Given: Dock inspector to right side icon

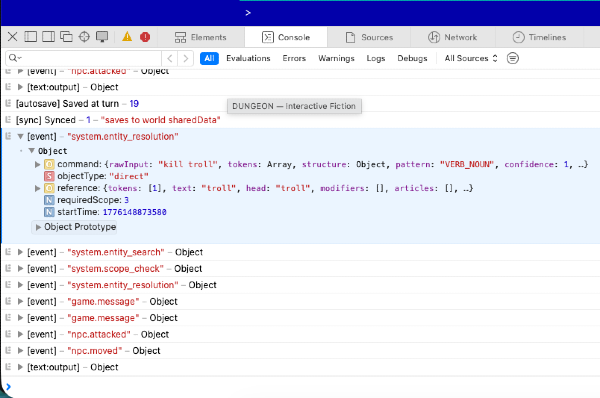Looking at the screenshot, I should click(48, 37).
